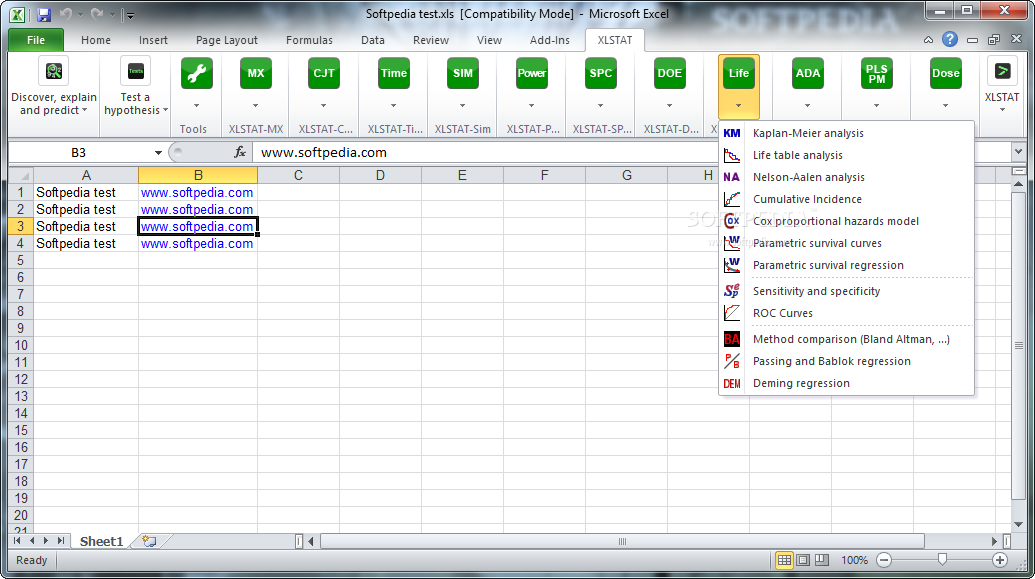Select Nelson-Aalen analysis menu item
The image size is (1035, 579).
[x=846, y=177]
